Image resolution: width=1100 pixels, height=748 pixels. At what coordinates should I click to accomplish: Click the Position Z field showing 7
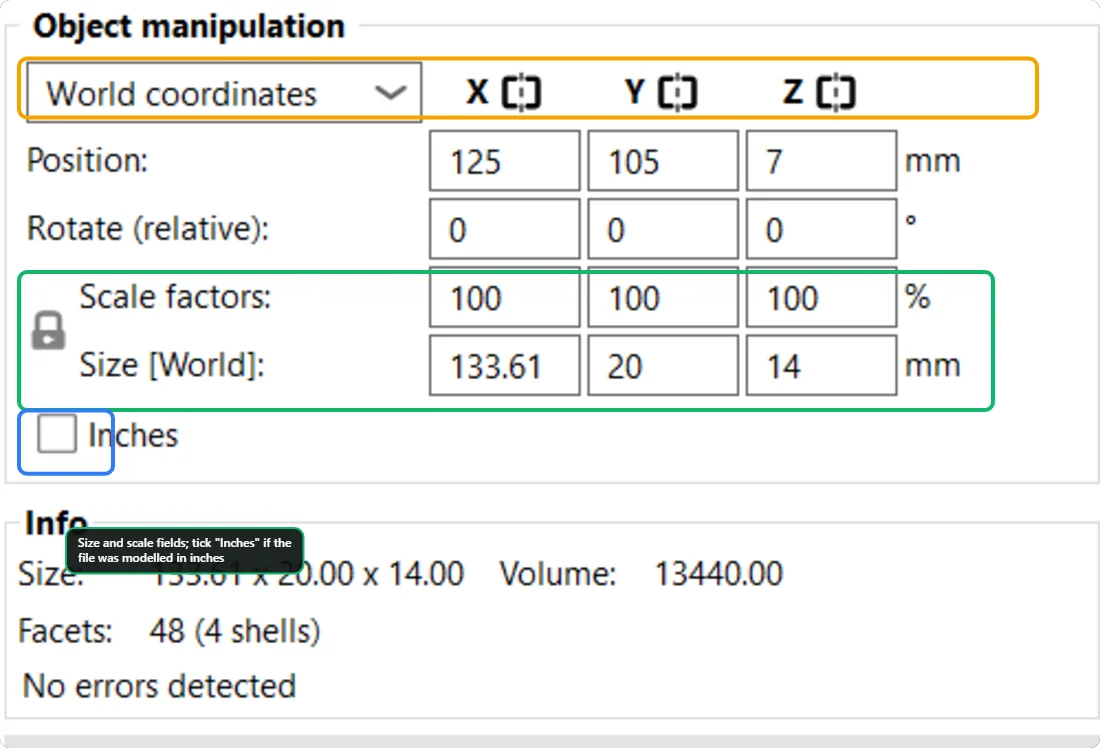click(x=821, y=161)
